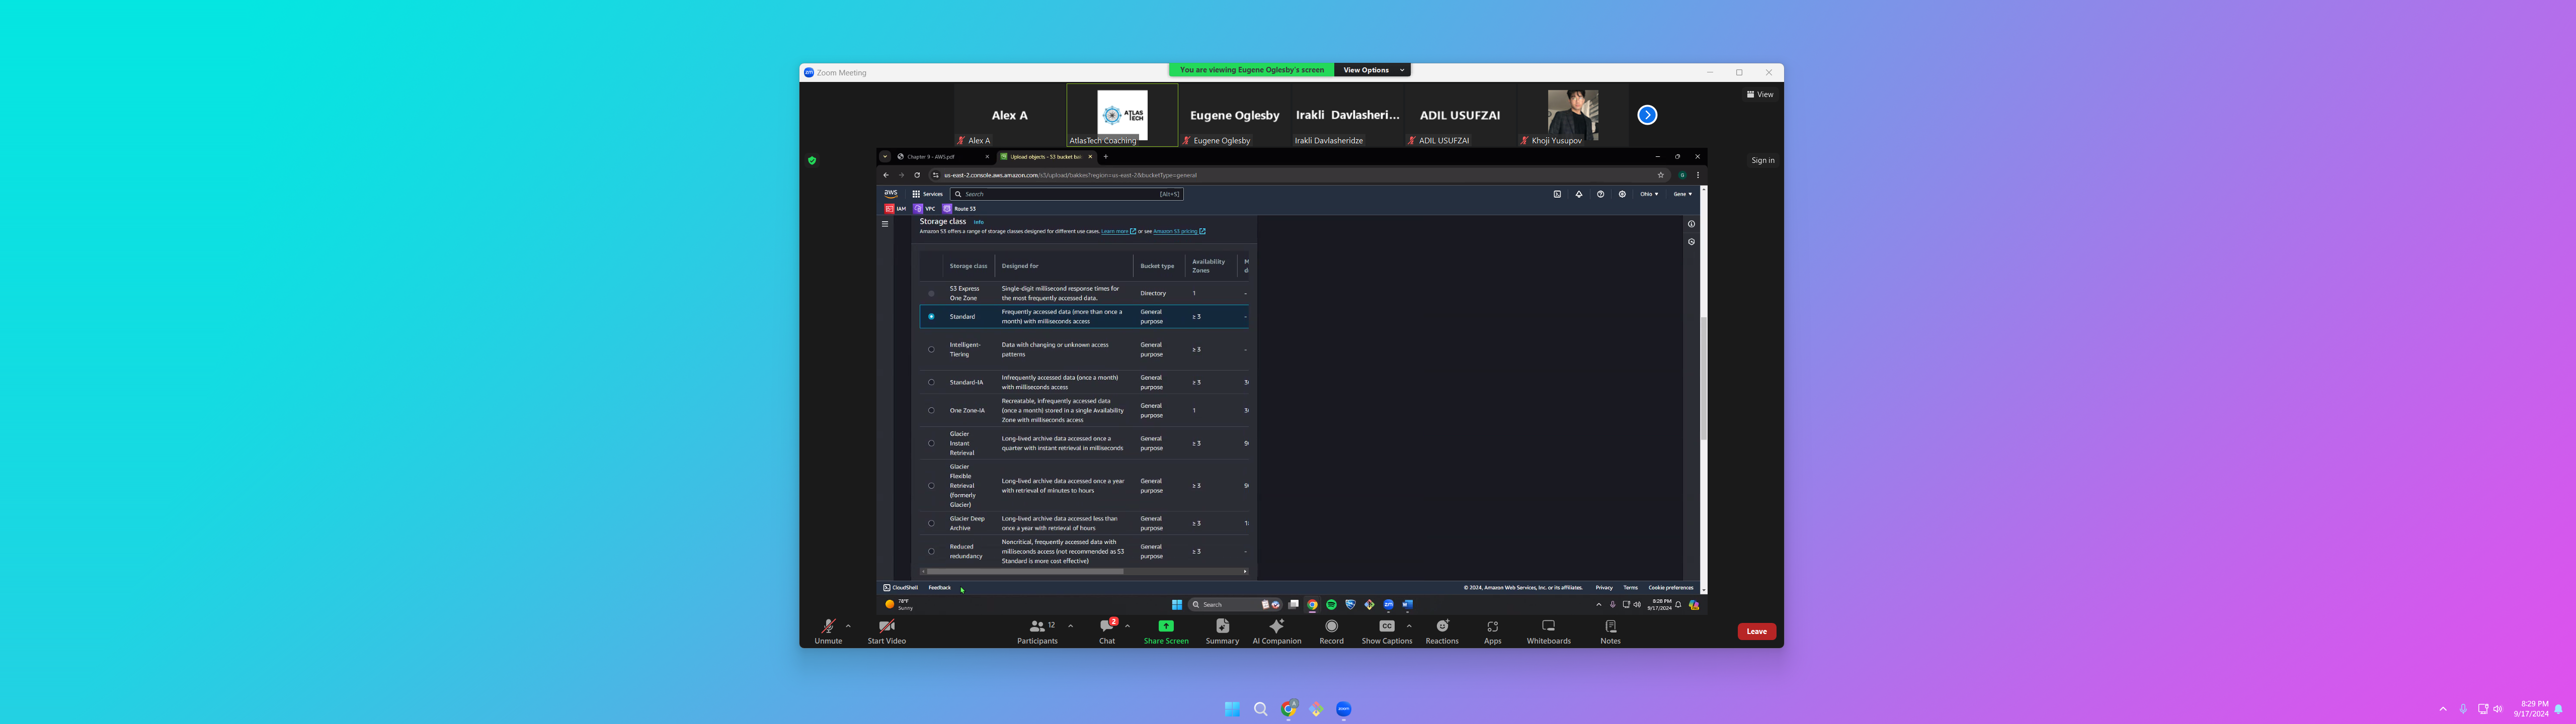Open the Whiteboards icon
The image size is (2576, 724).
coord(1548,626)
